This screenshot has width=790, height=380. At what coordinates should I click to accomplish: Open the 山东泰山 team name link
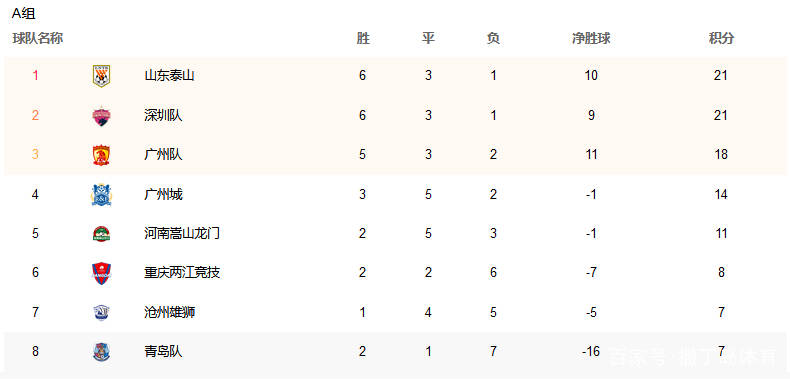pos(169,76)
